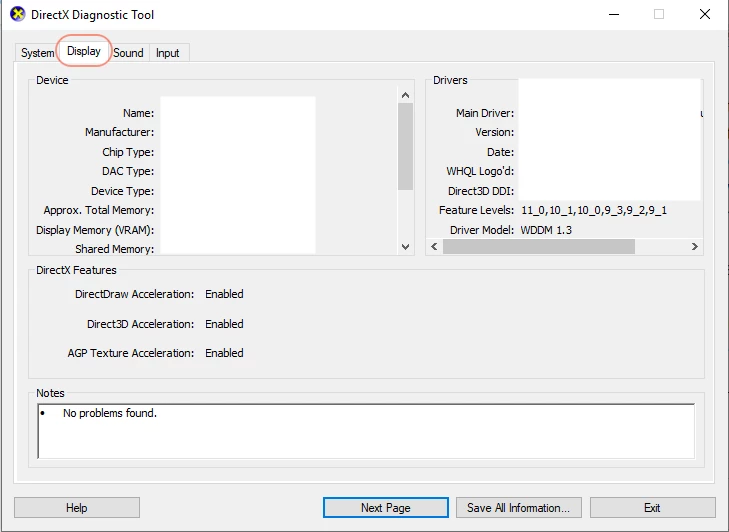Click the AGP Texture Acceleration Enabled value
This screenshot has width=729, height=532.
[x=224, y=353]
